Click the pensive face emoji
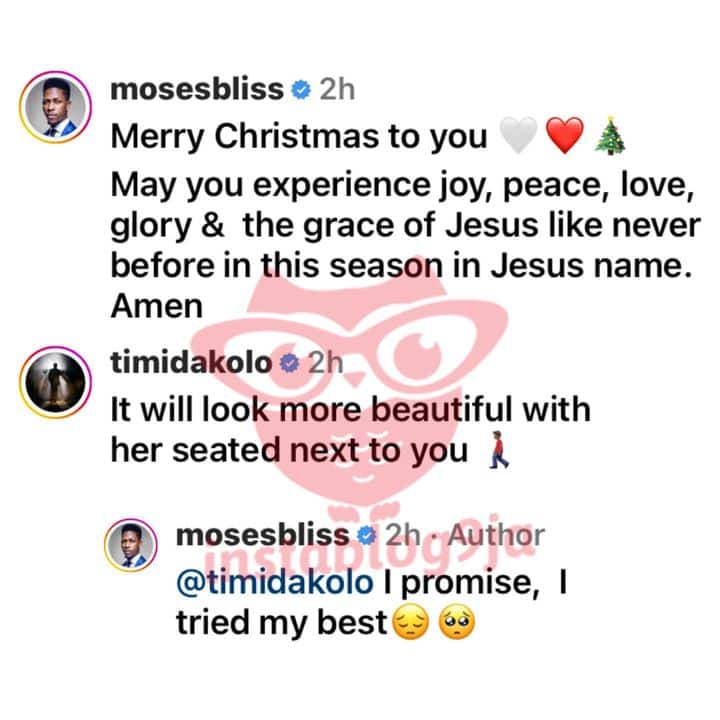The width and height of the screenshot is (720, 720). [412, 623]
